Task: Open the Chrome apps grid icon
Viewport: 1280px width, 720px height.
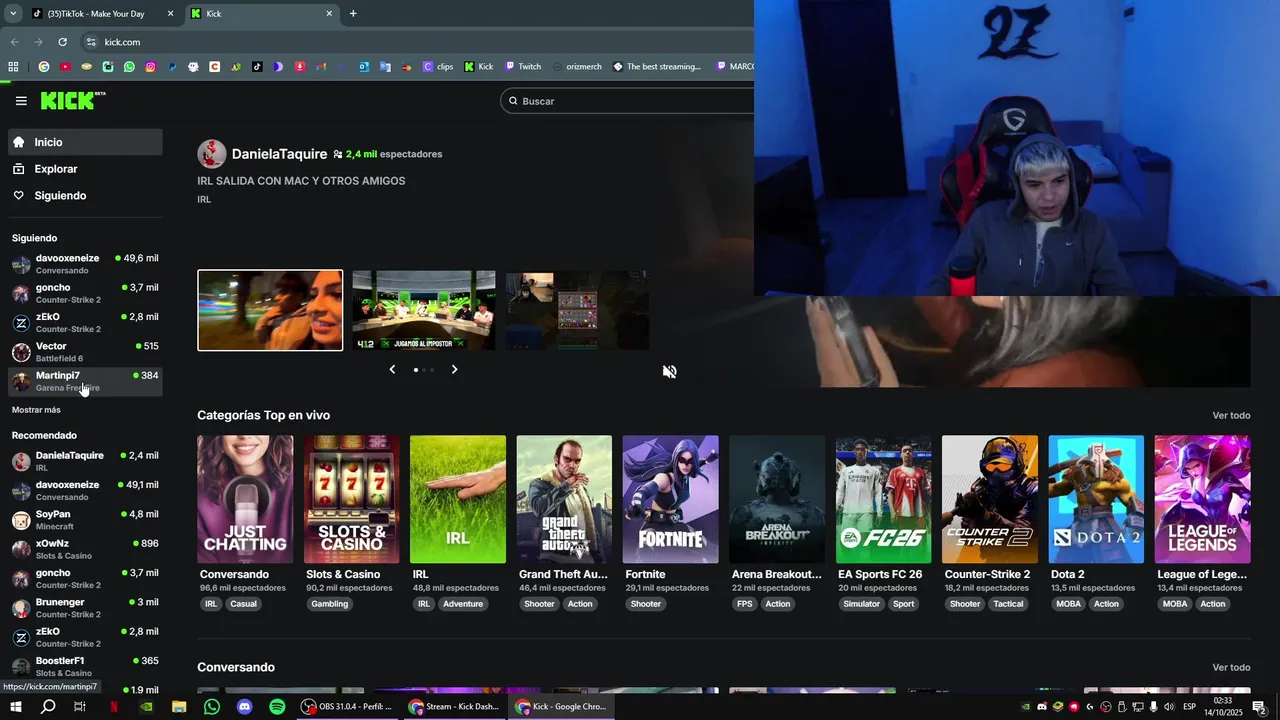Action: pyautogui.click(x=13, y=67)
